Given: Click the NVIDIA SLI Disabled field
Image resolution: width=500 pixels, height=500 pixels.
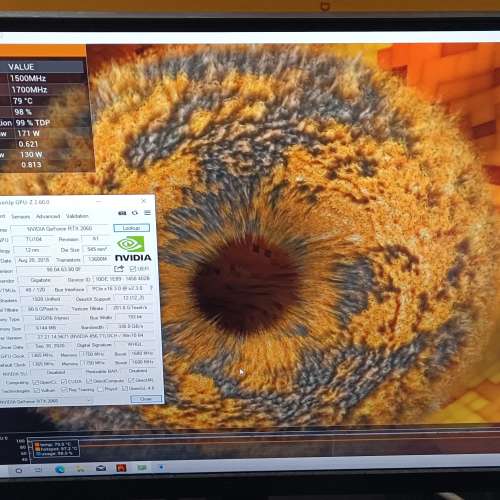Looking at the screenshot, I should [x=55, y=372].
